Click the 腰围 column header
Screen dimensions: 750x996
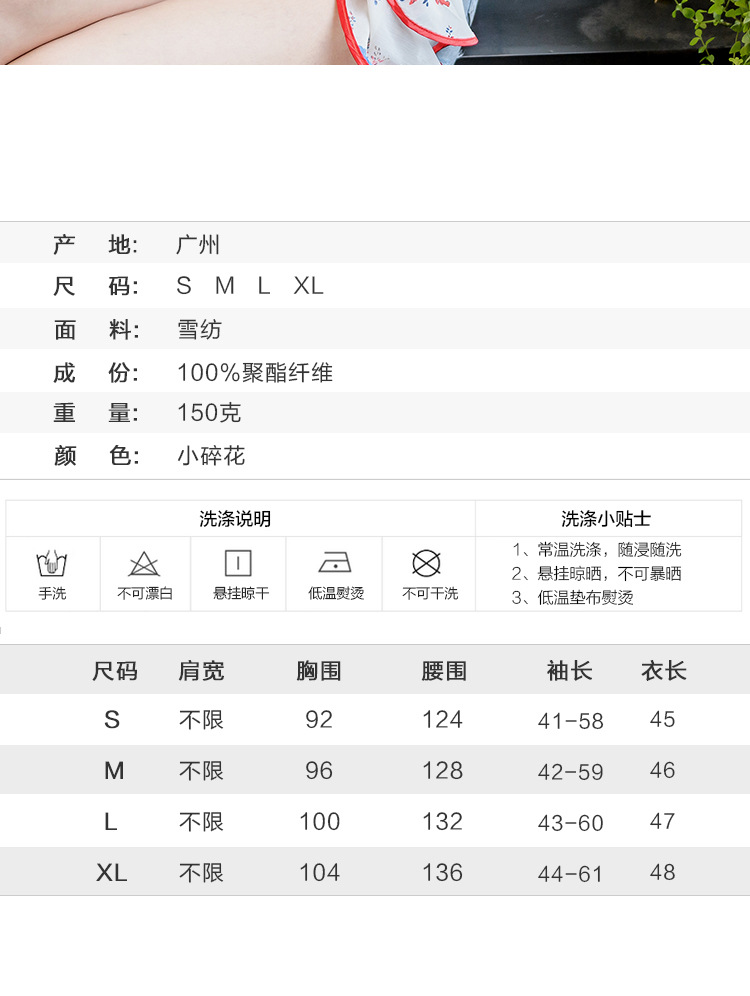(443, 671)
